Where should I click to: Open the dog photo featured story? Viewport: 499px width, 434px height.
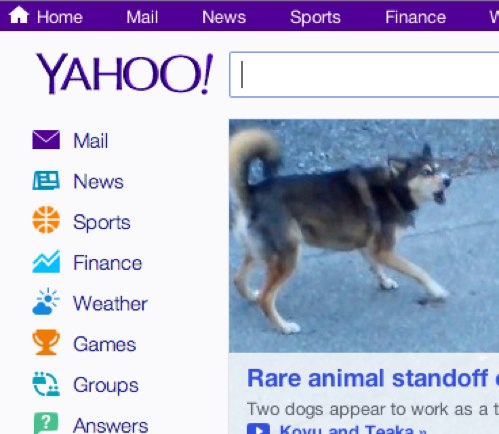click(364, 236)
